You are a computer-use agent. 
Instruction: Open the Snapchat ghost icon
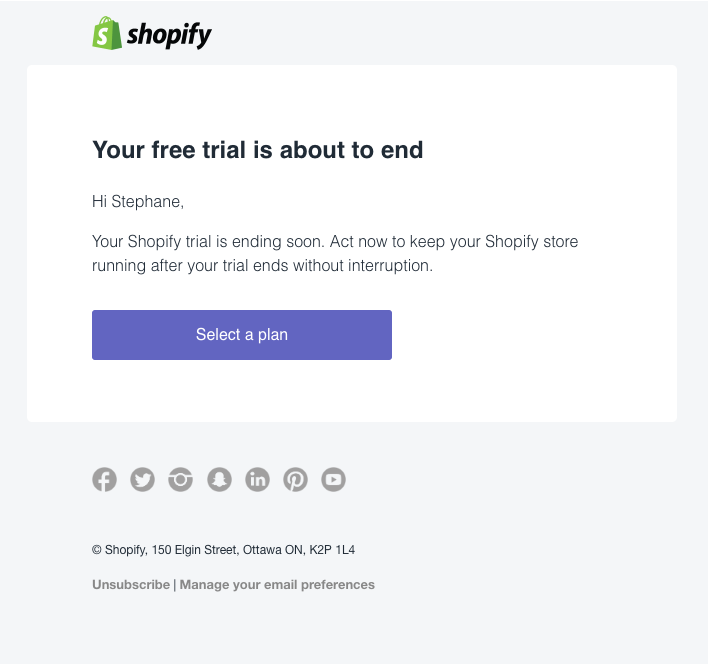[x=219, y=480]
